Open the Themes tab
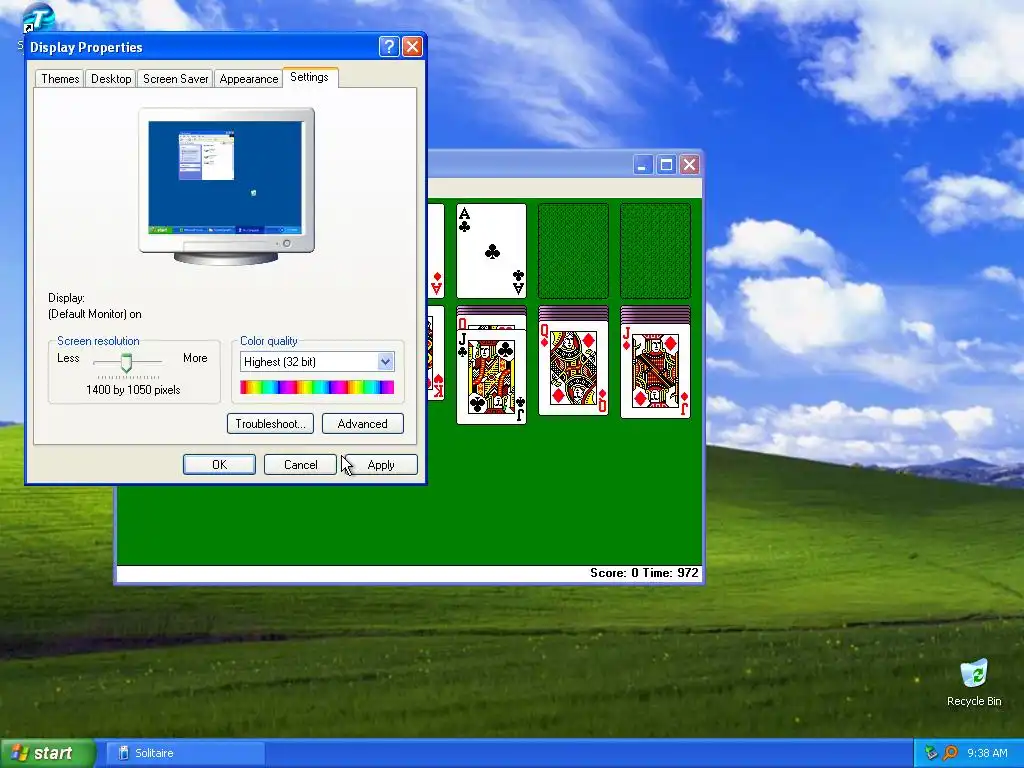 tap(60, 79)
